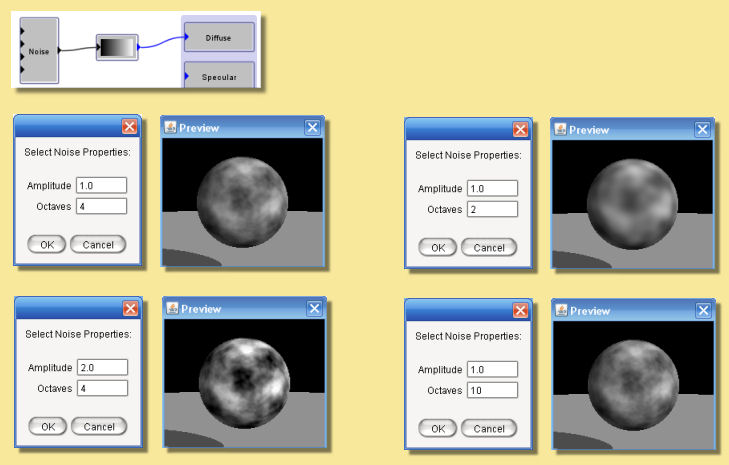Focus the Octaves field showing 2

(x=492, y=209)
